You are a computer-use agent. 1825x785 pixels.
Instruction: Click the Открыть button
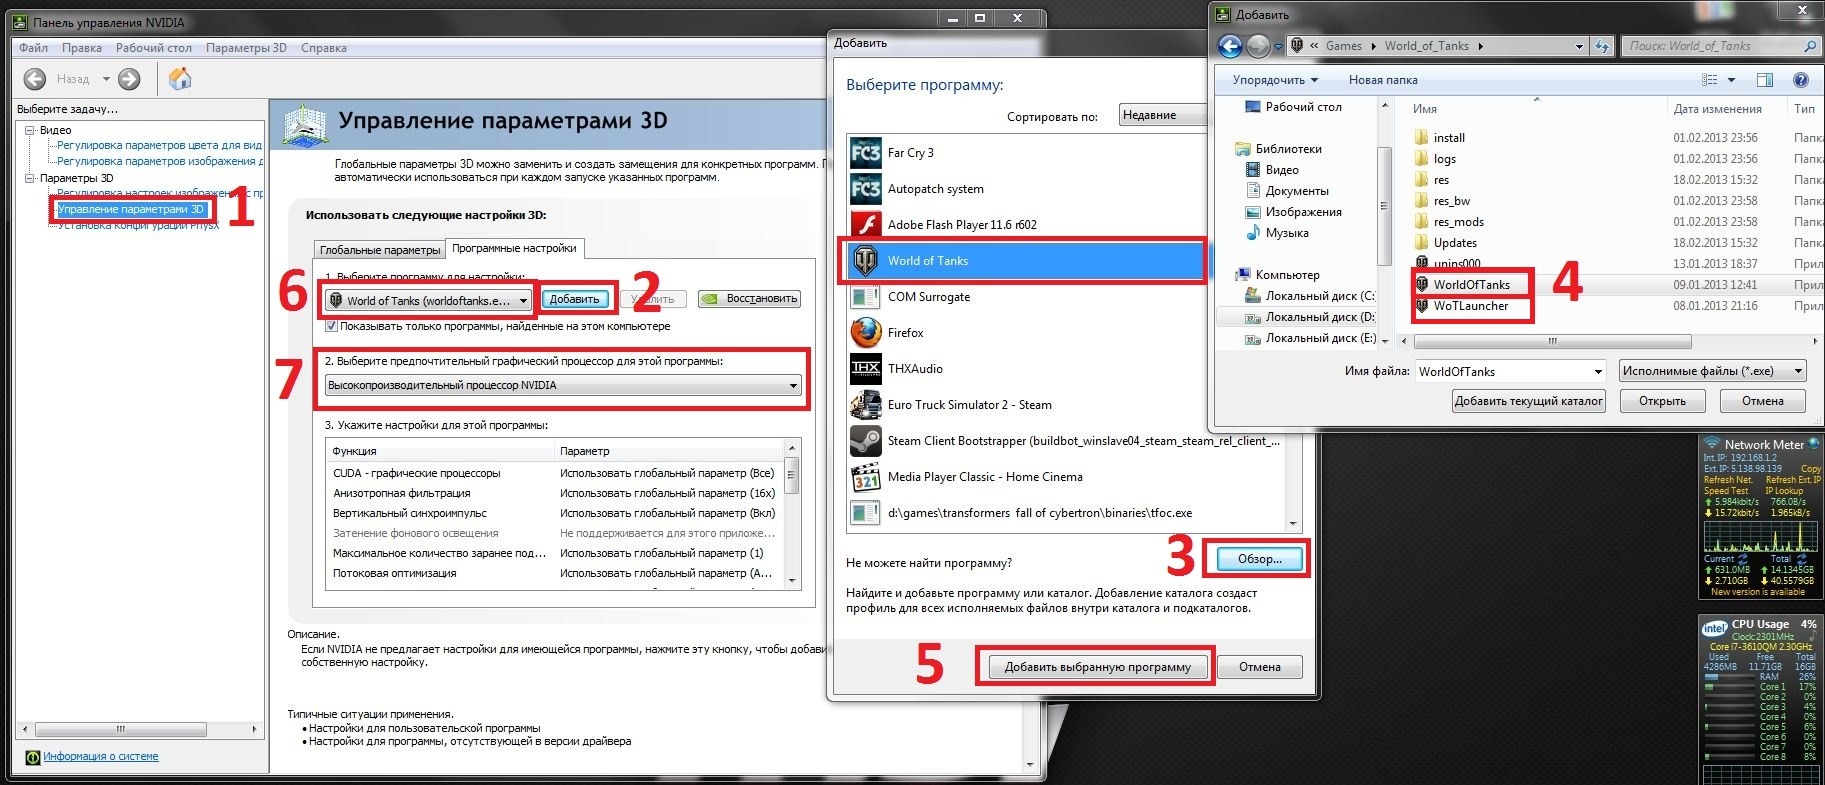click(x=1662, y=401)
